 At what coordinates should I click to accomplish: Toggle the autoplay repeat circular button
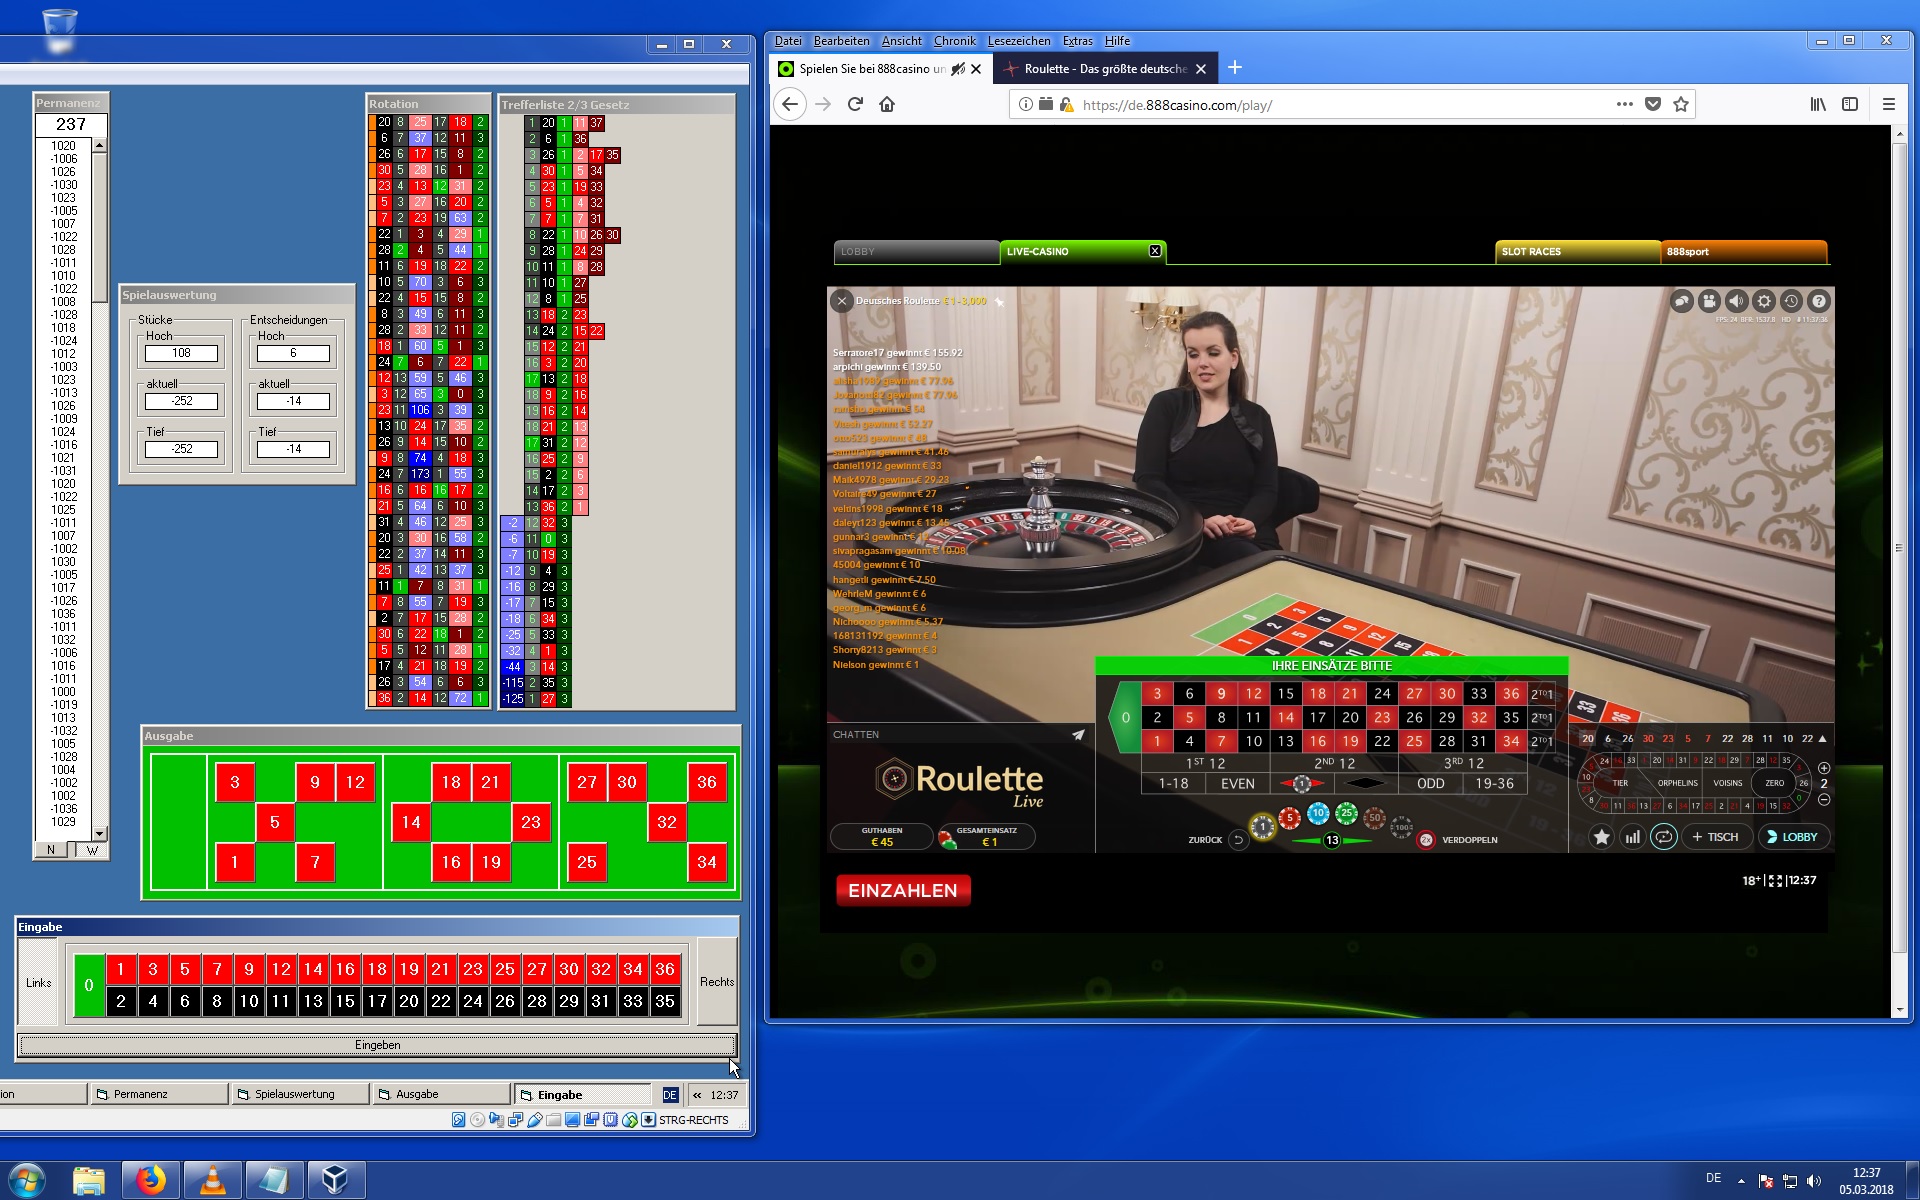(x=1663, y=837)
